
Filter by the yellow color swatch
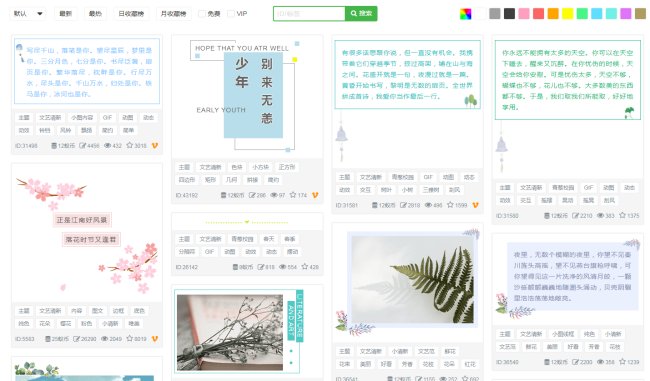pyautogui.click(x=568, y=14)
